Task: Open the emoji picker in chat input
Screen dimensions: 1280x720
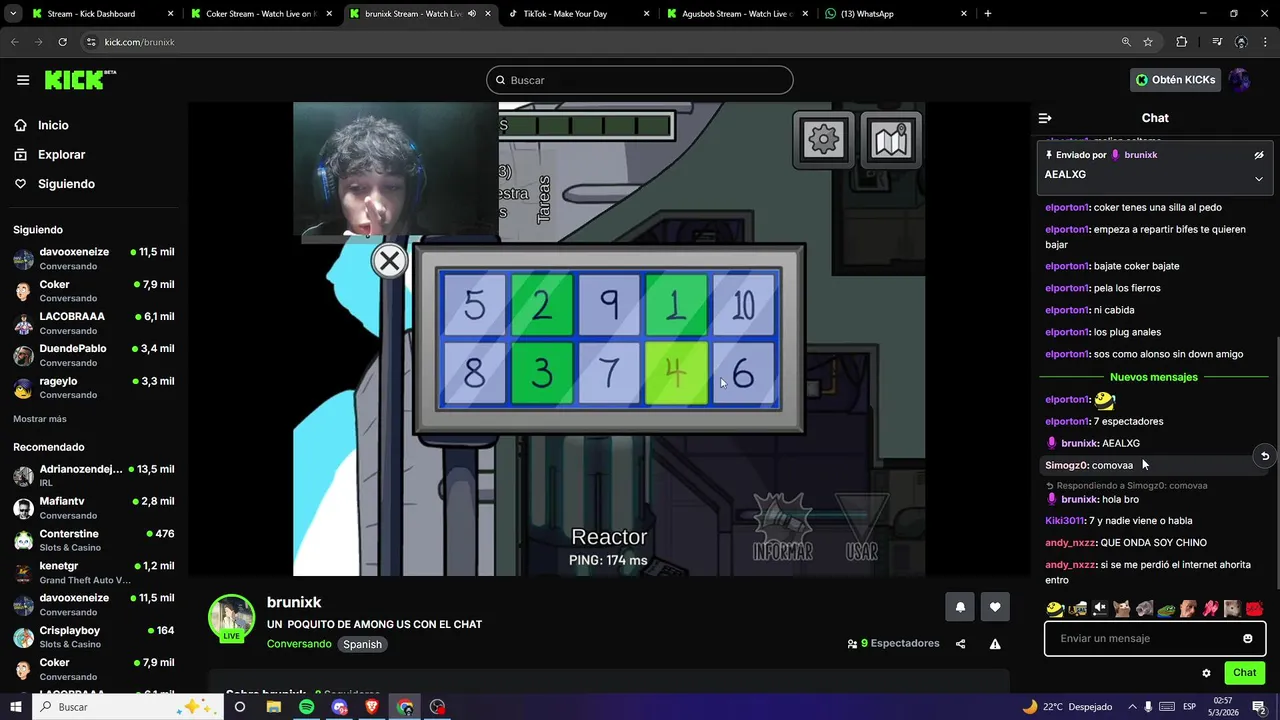Action: (x=1247, y=638)
